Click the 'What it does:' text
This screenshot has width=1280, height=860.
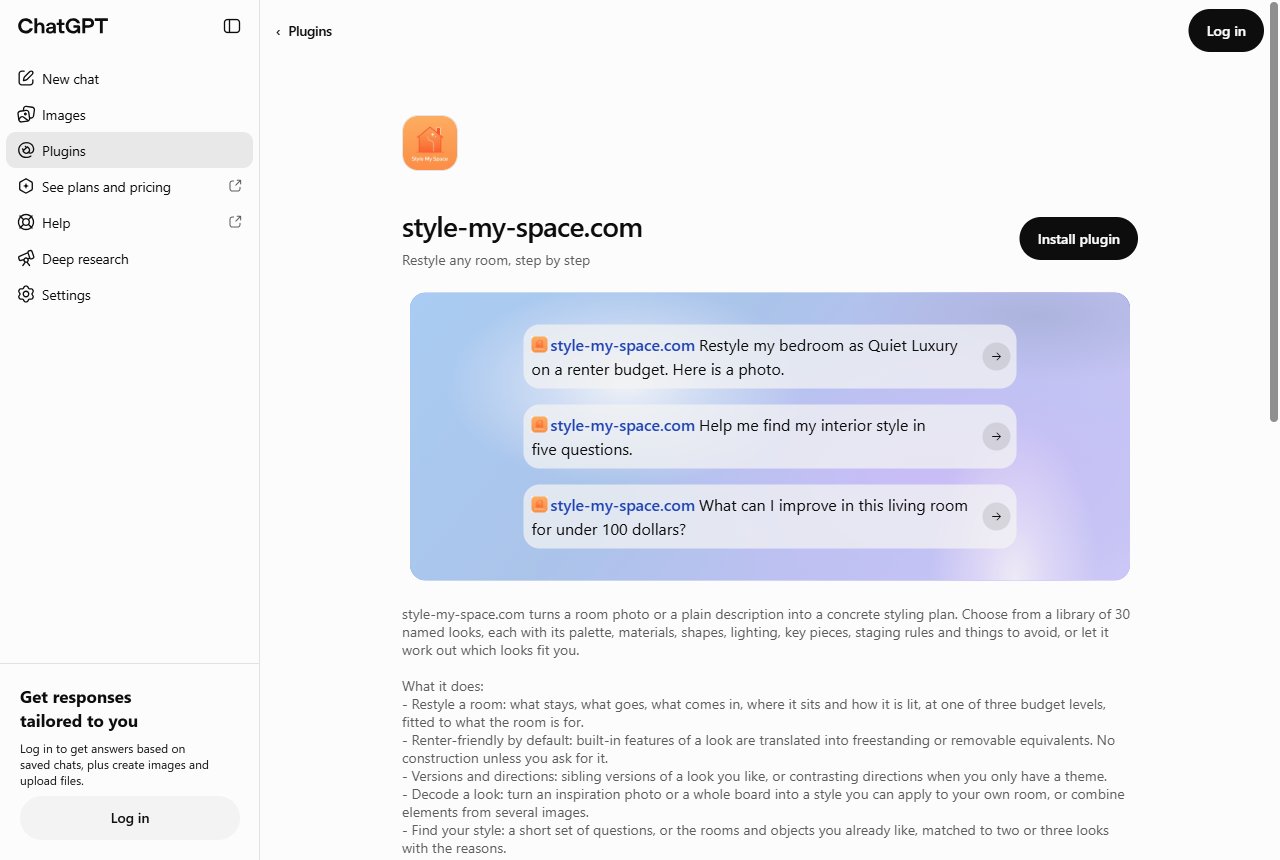(x=443, y=686)
